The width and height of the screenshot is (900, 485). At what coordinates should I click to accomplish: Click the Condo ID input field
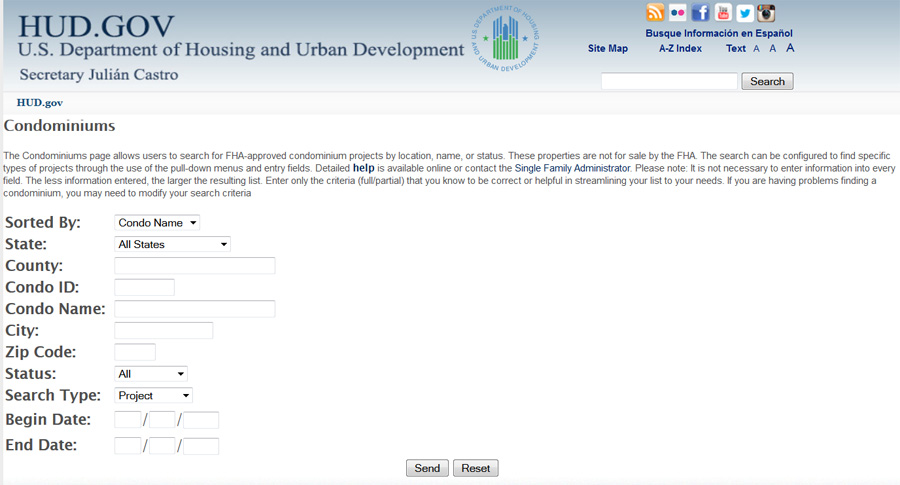(144, 288)
